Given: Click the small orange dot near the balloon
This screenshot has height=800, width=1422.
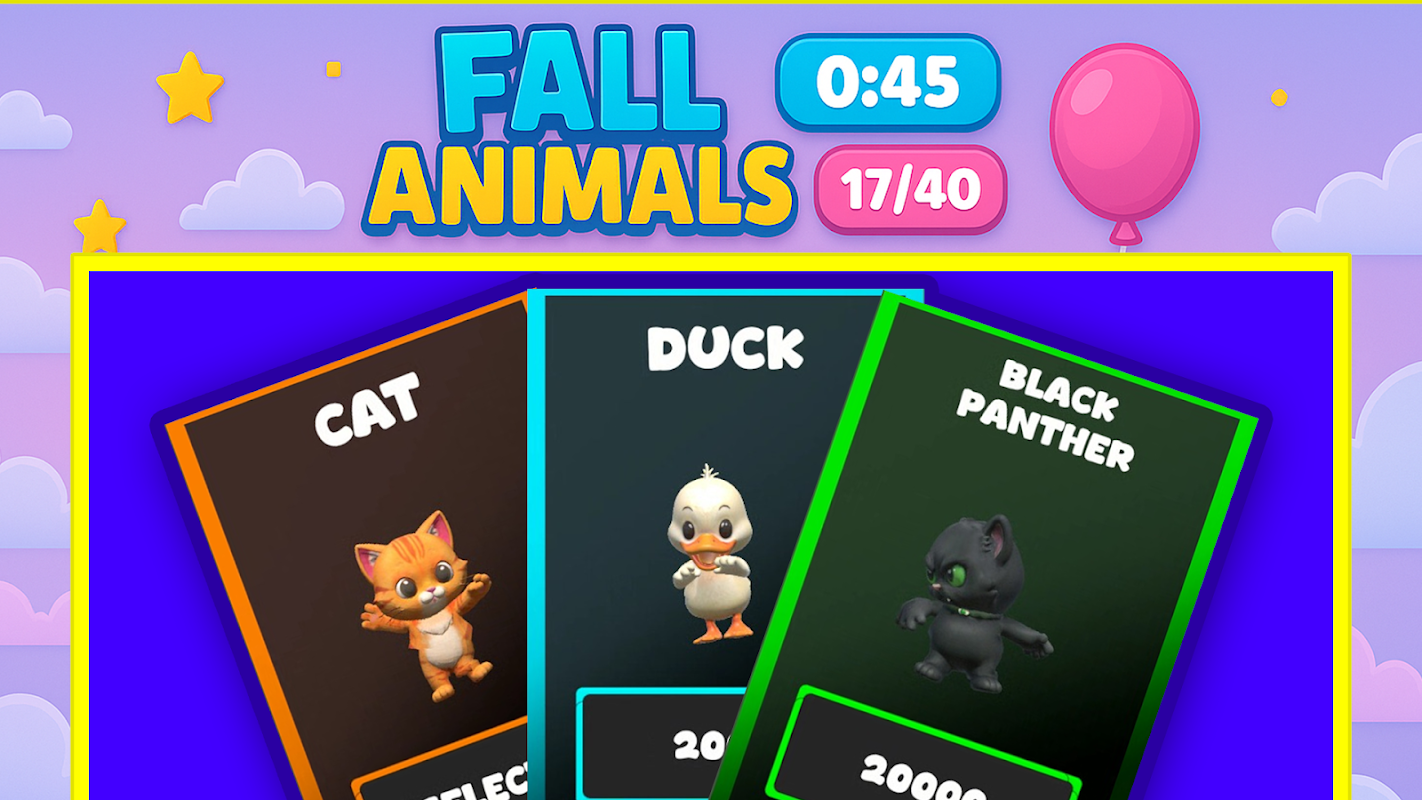Looking at the screenshot, I should coord(1279,97).
